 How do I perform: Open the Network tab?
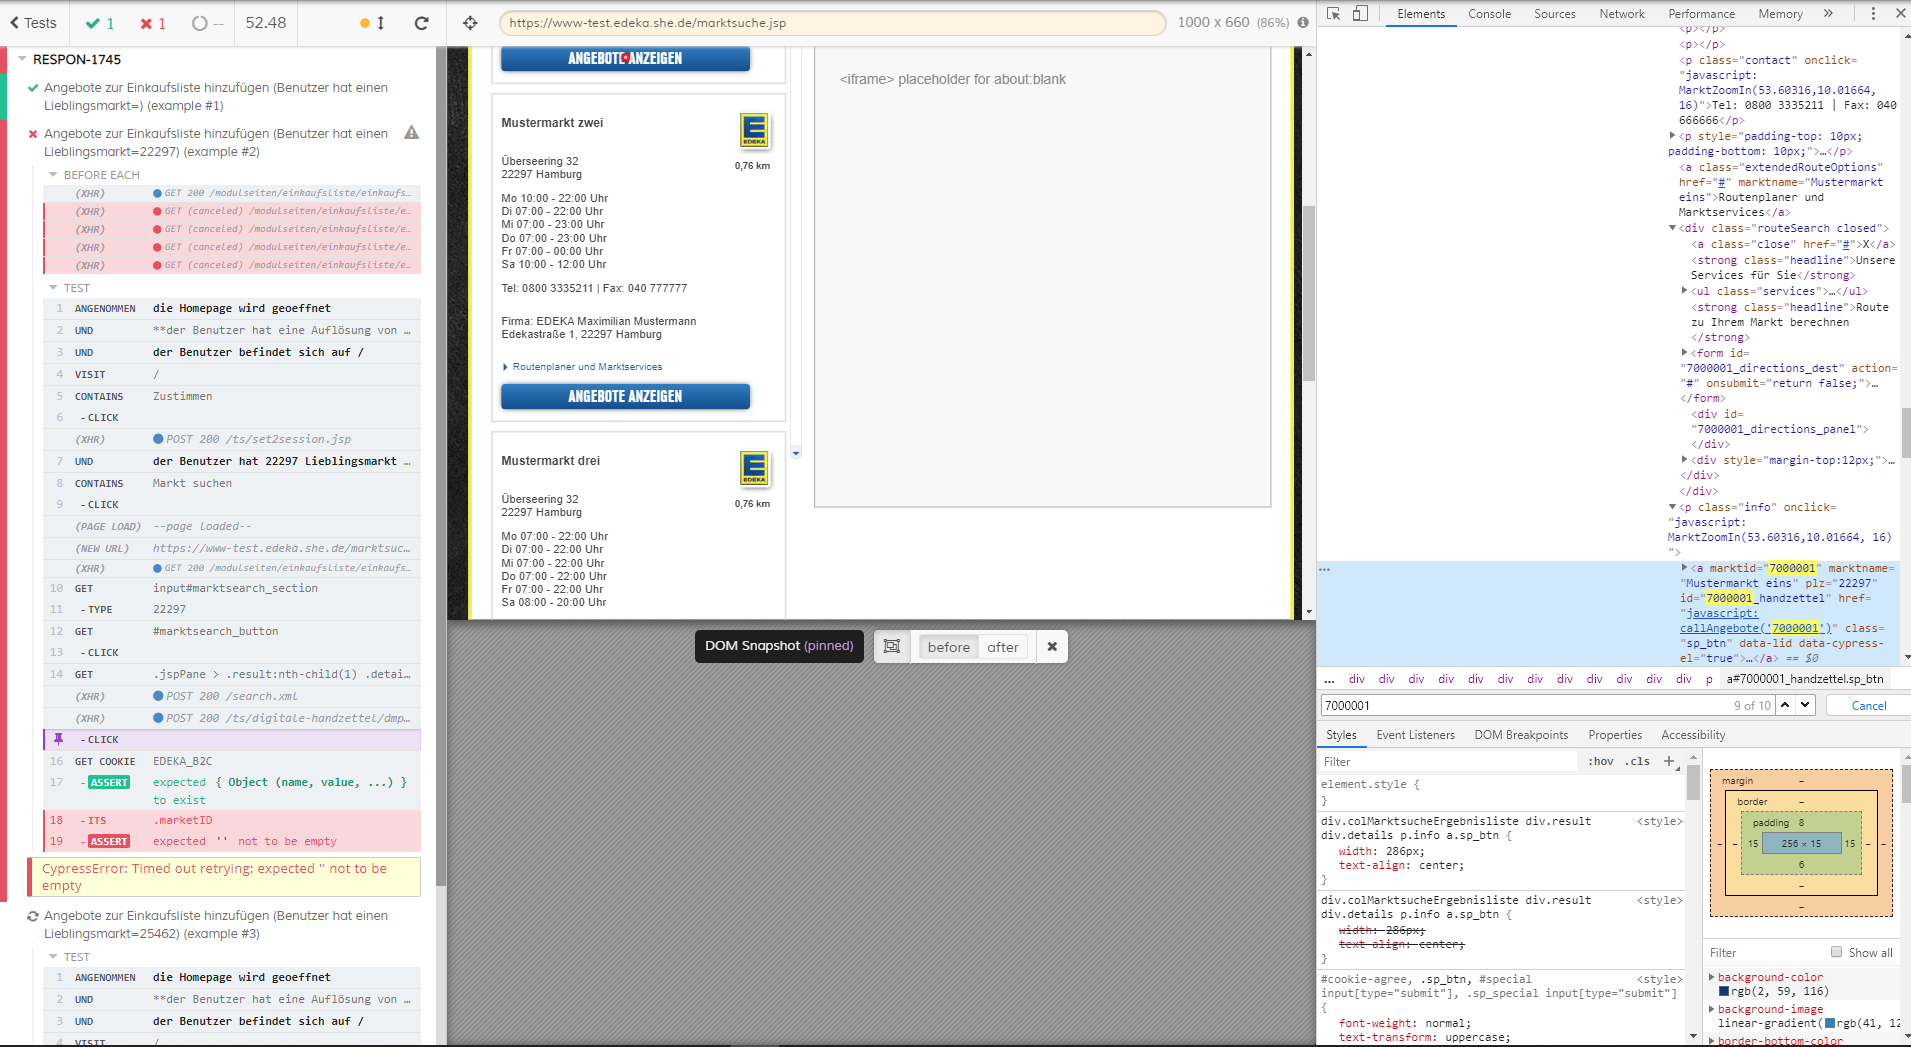click(1622, 14)
